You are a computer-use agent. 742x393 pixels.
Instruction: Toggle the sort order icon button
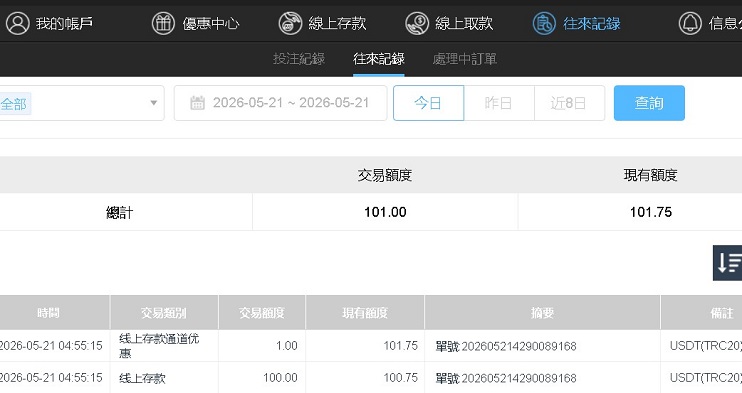click(728, 263)
